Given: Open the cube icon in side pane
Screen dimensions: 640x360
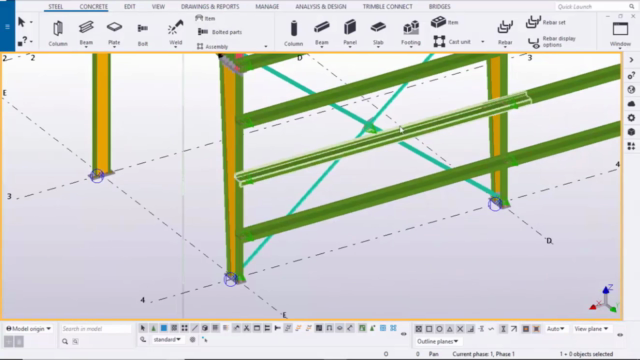Looking at the screenshot, I should pos(631,132).
